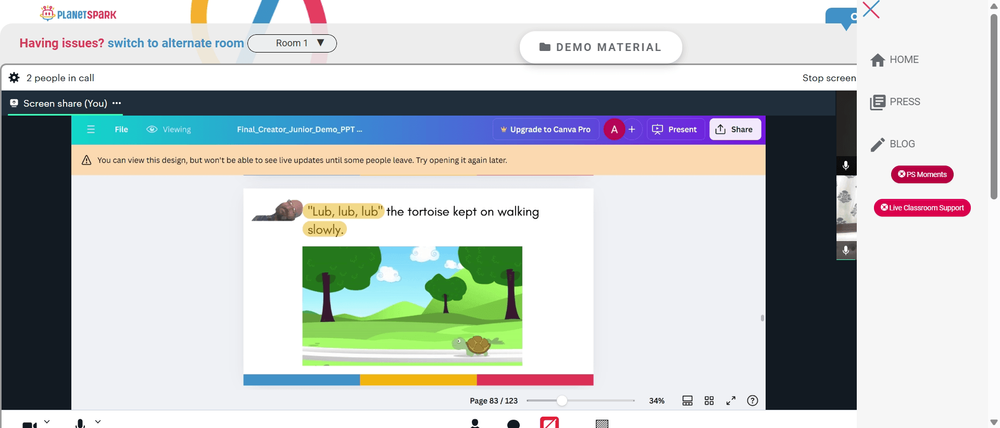
Task: Click the PS Moments pill button
Action: click(x=922, y=174)
